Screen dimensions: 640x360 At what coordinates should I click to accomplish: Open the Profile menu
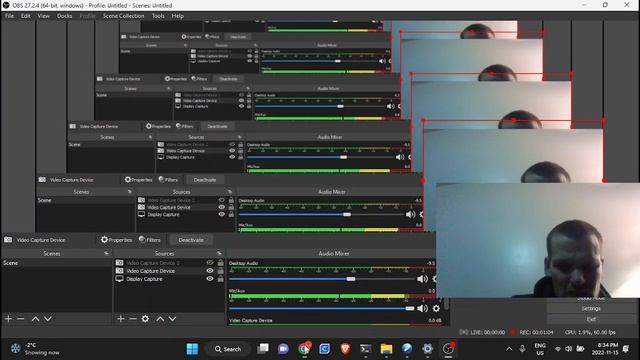click(87, 16)
